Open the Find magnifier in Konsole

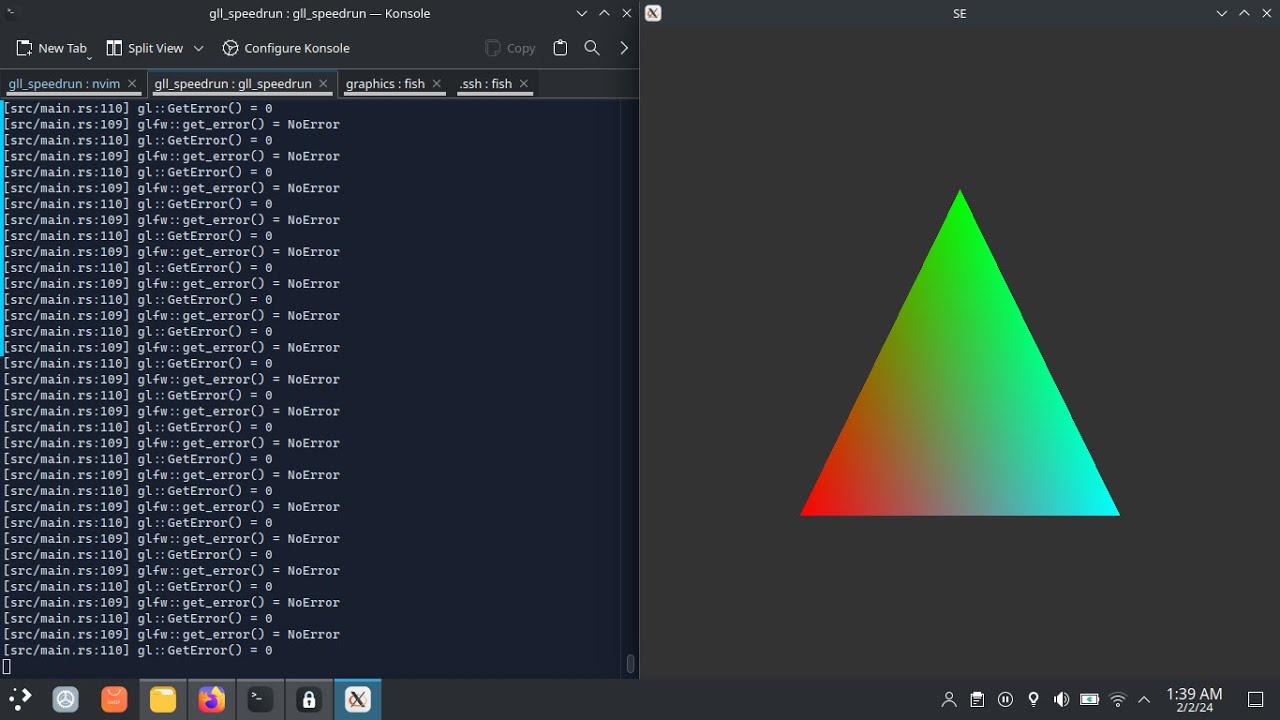click(x=592, y=48)
